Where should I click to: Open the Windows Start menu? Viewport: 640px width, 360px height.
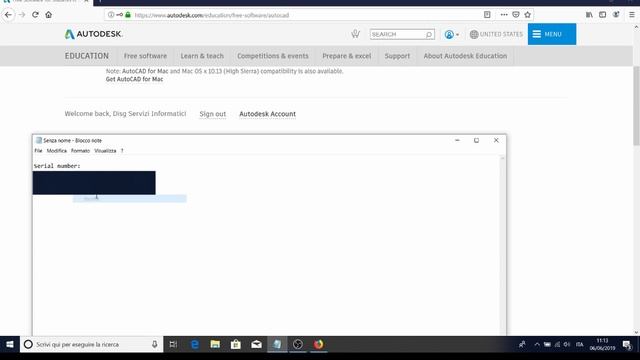[10, 344]
